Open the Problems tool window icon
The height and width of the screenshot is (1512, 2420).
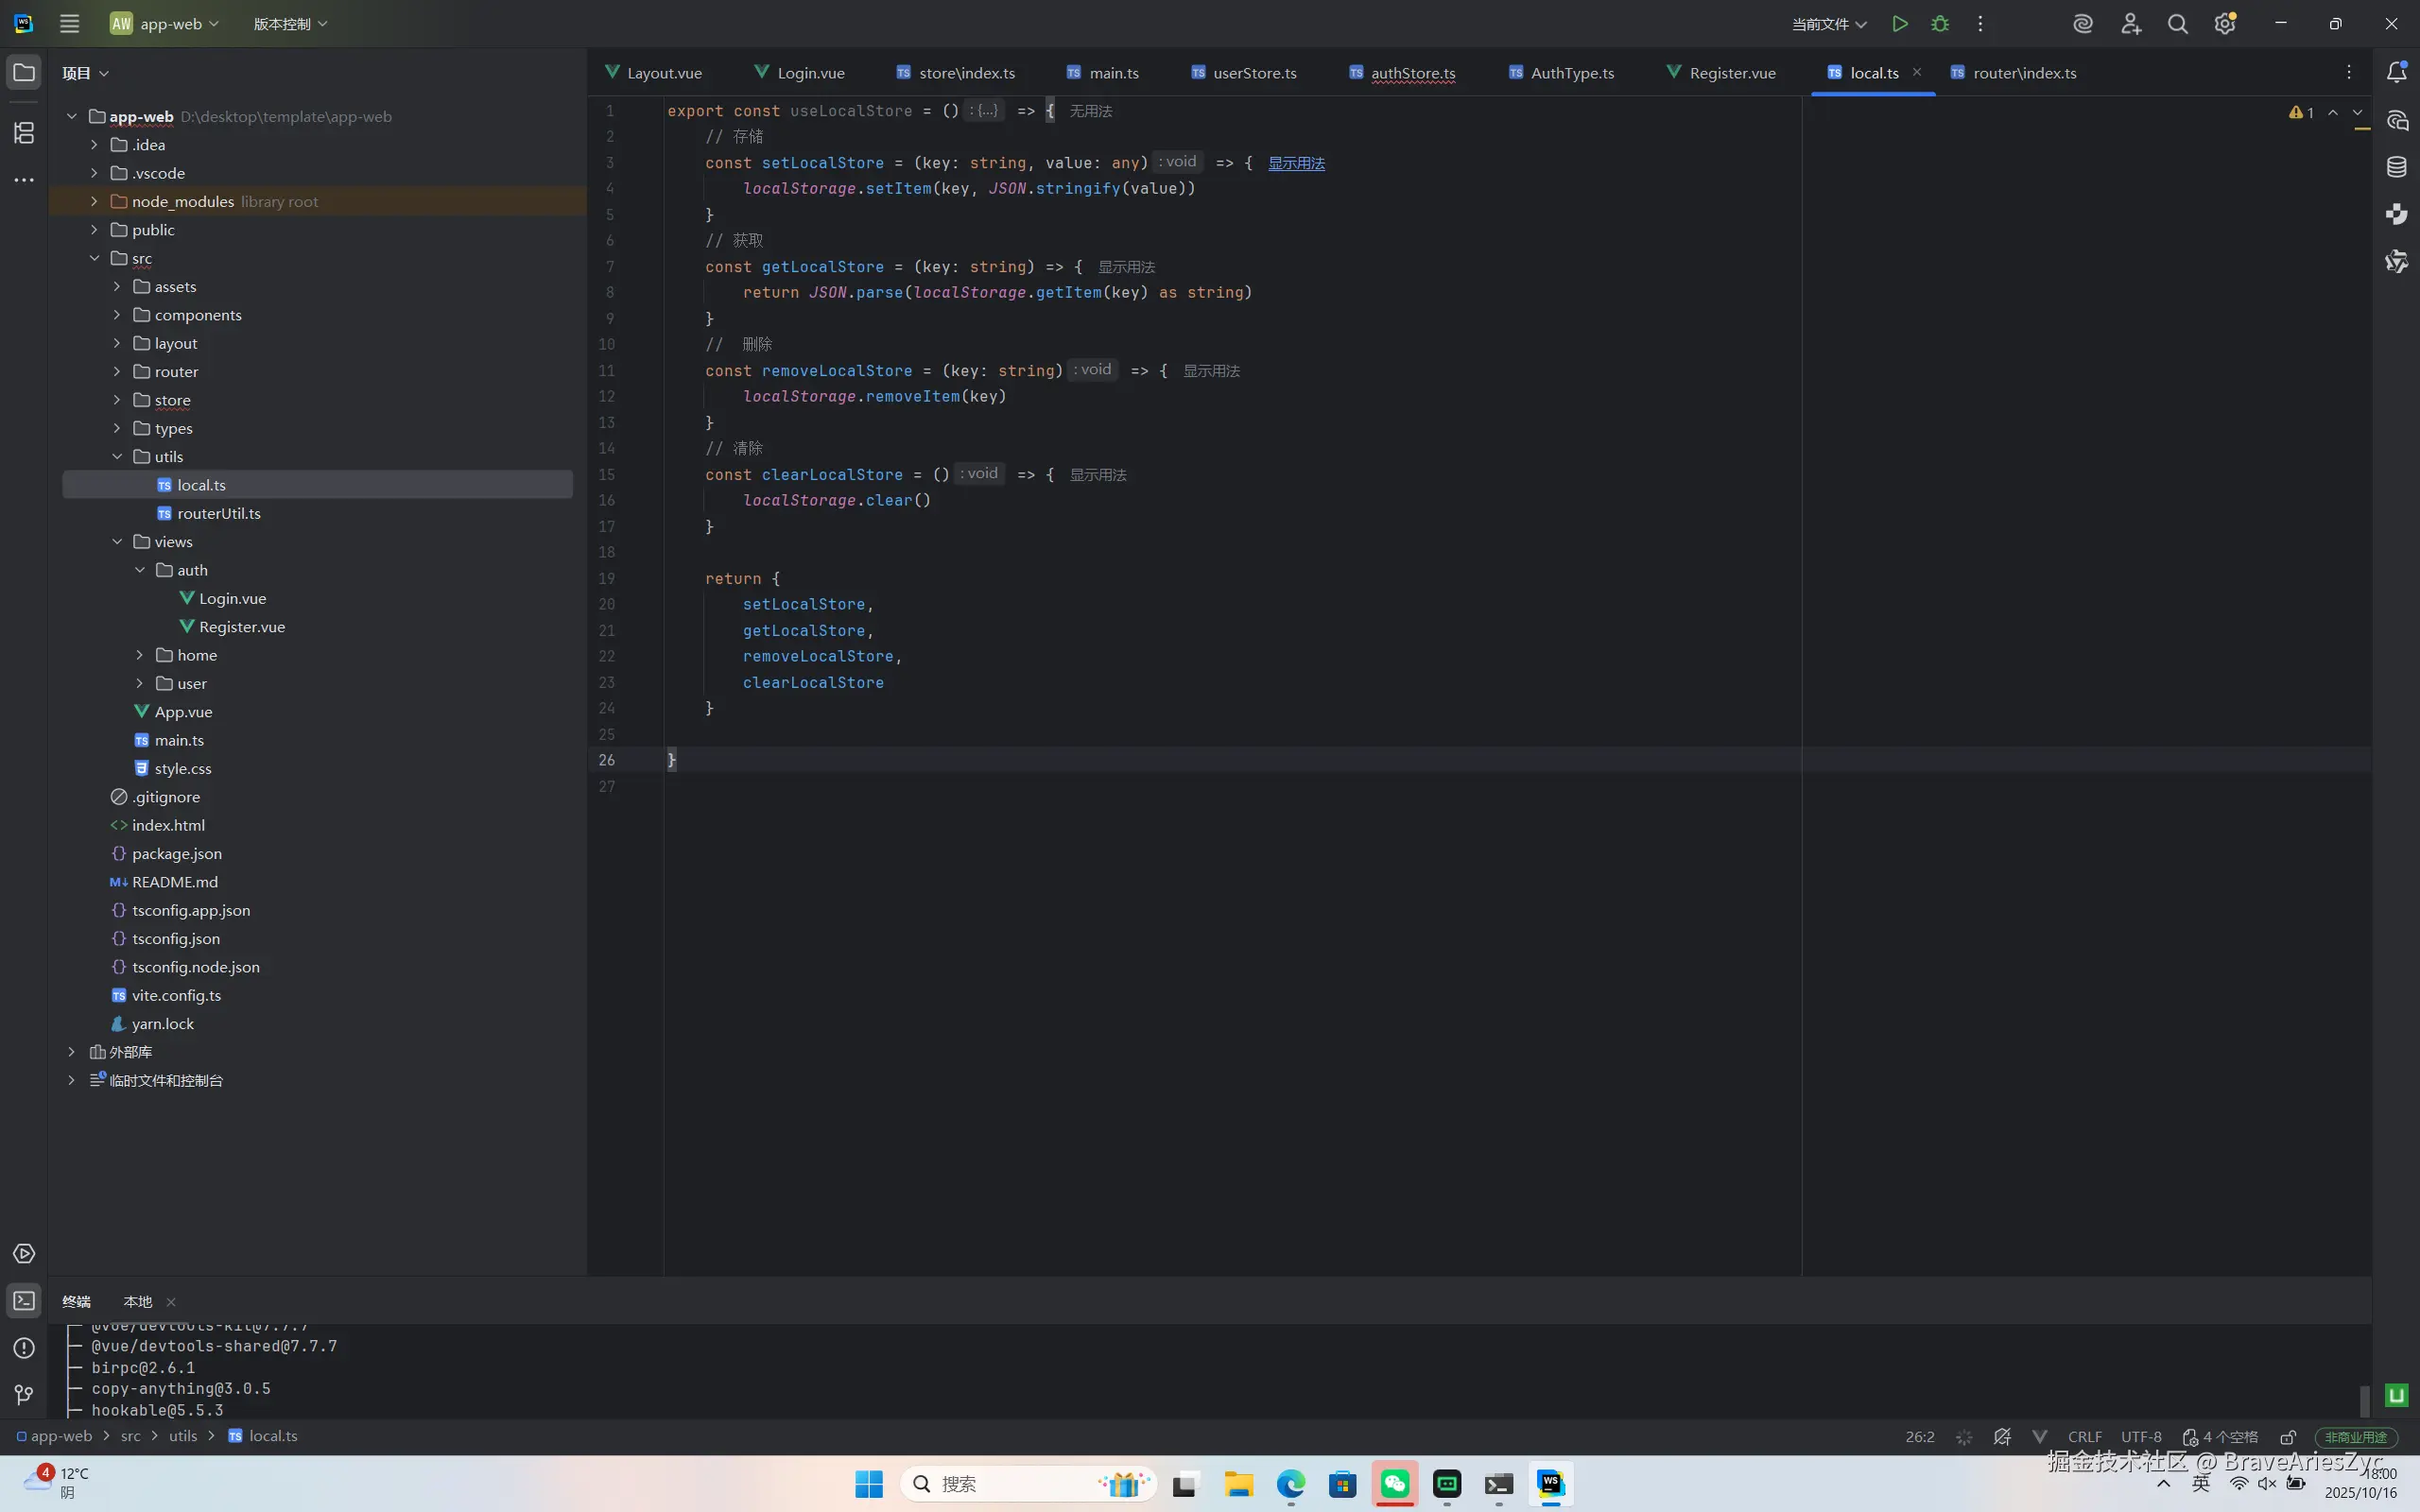click(x=24, y=1348)
